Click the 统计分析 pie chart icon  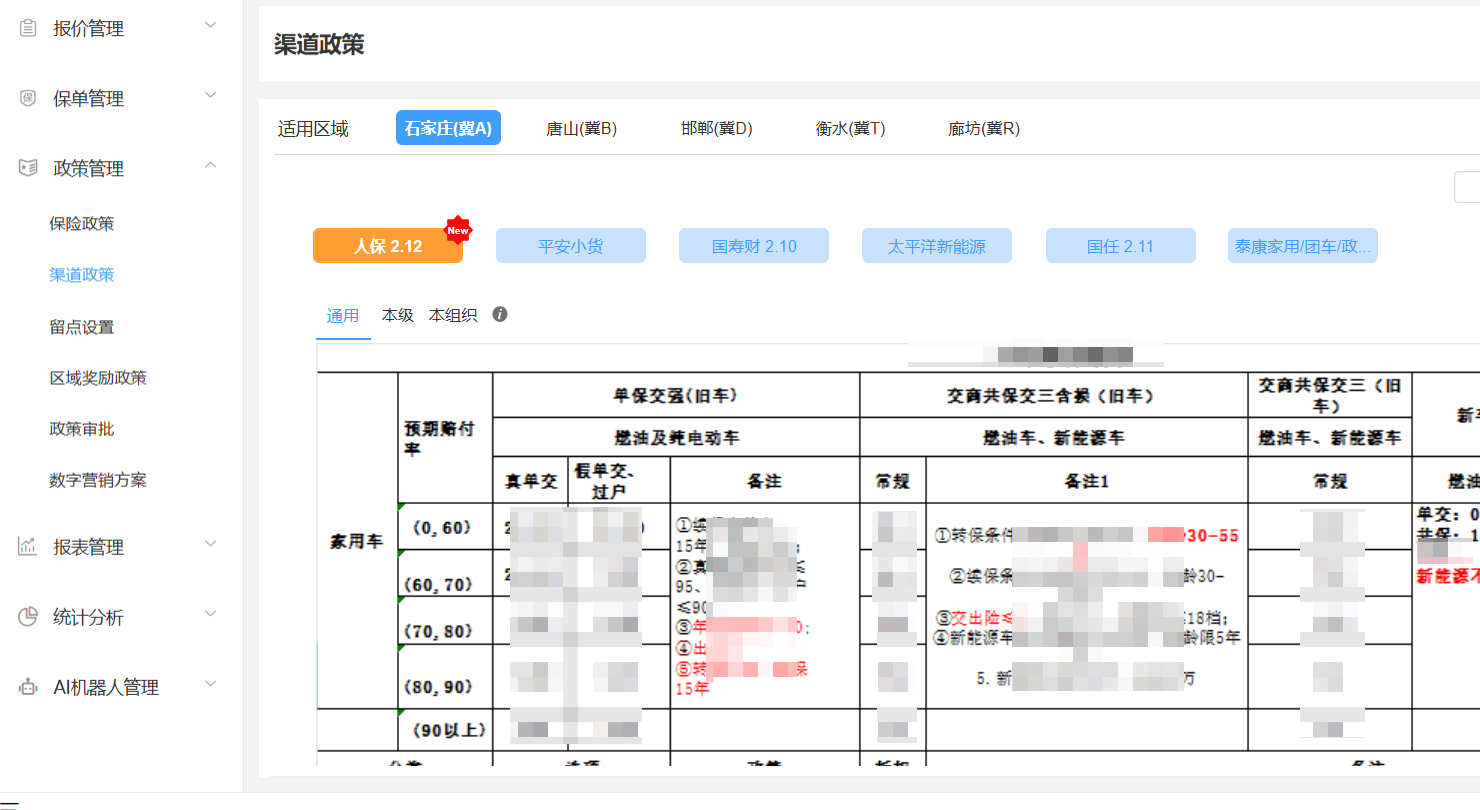[x=28, y=617]
